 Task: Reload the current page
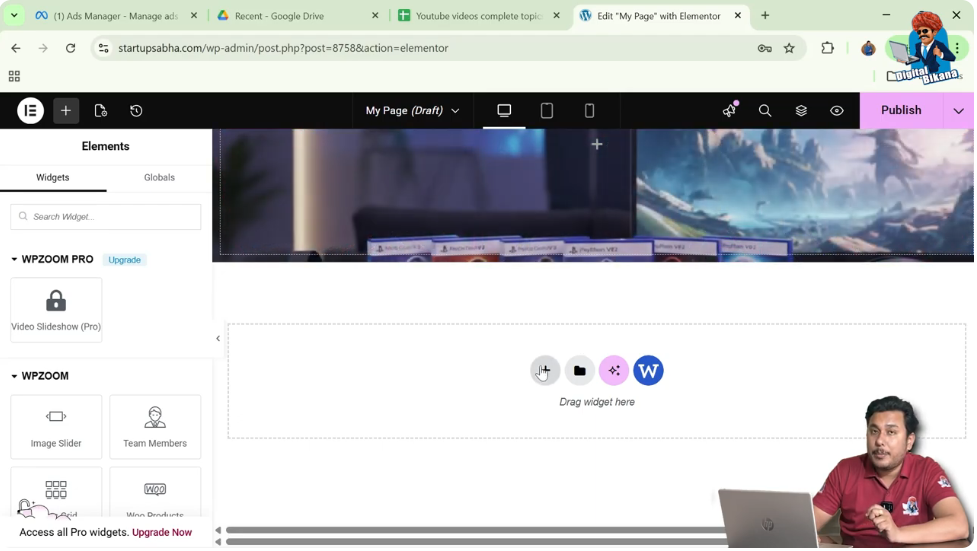click(x=70, y=48)
